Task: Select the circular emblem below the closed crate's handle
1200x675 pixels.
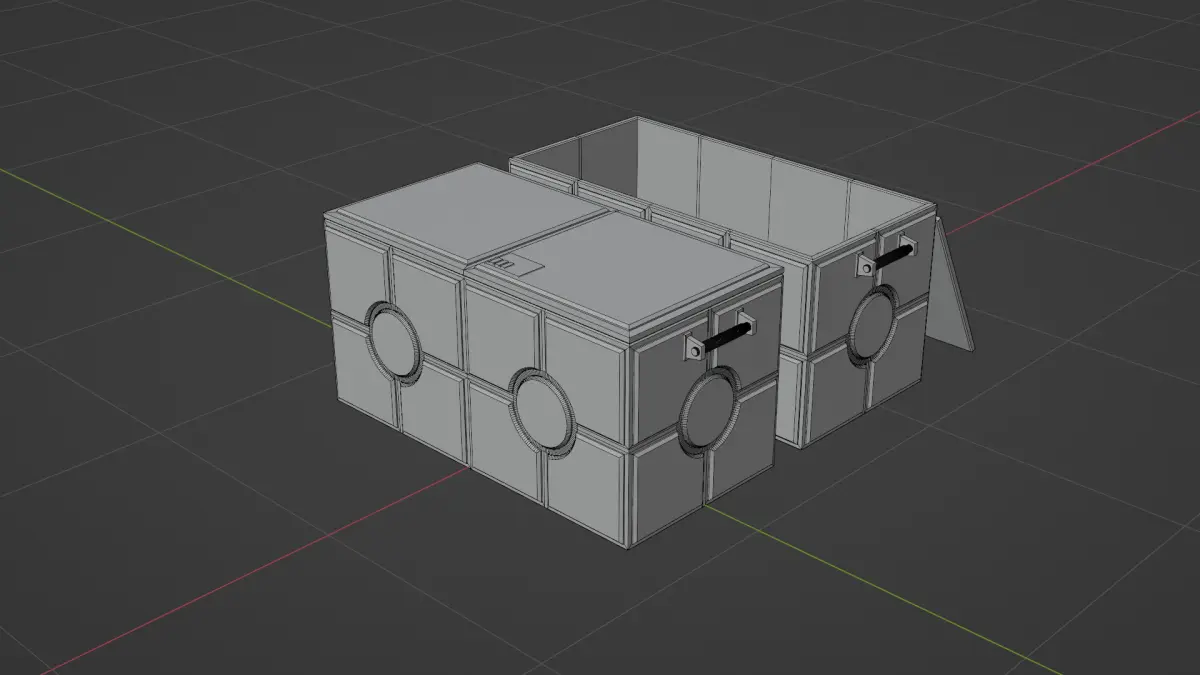Action: coord(710,411)
